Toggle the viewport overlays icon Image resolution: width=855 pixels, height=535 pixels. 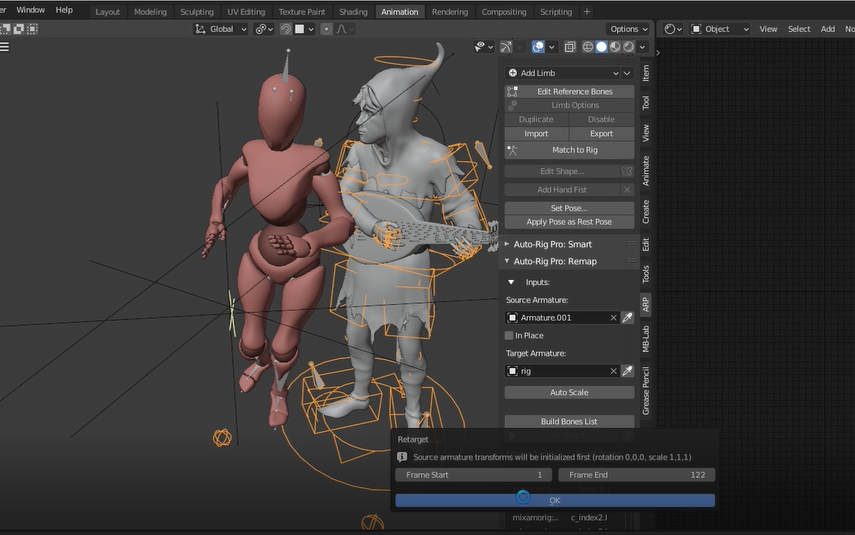pos(539,47)
